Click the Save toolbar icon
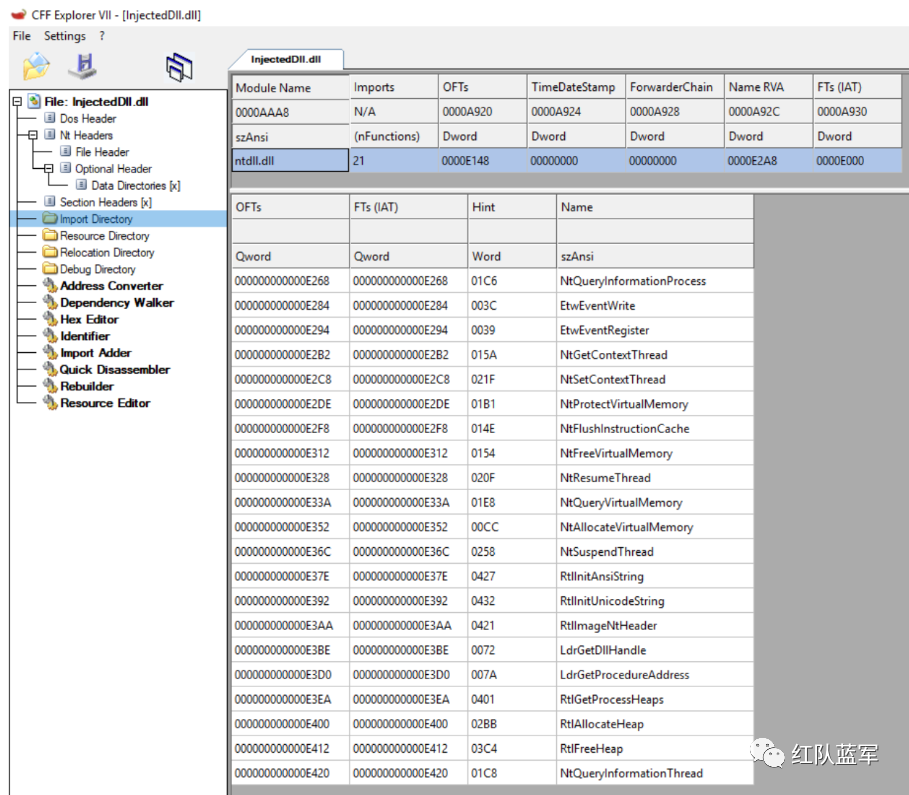Screen dimensions: 909x795 (83, 66)
